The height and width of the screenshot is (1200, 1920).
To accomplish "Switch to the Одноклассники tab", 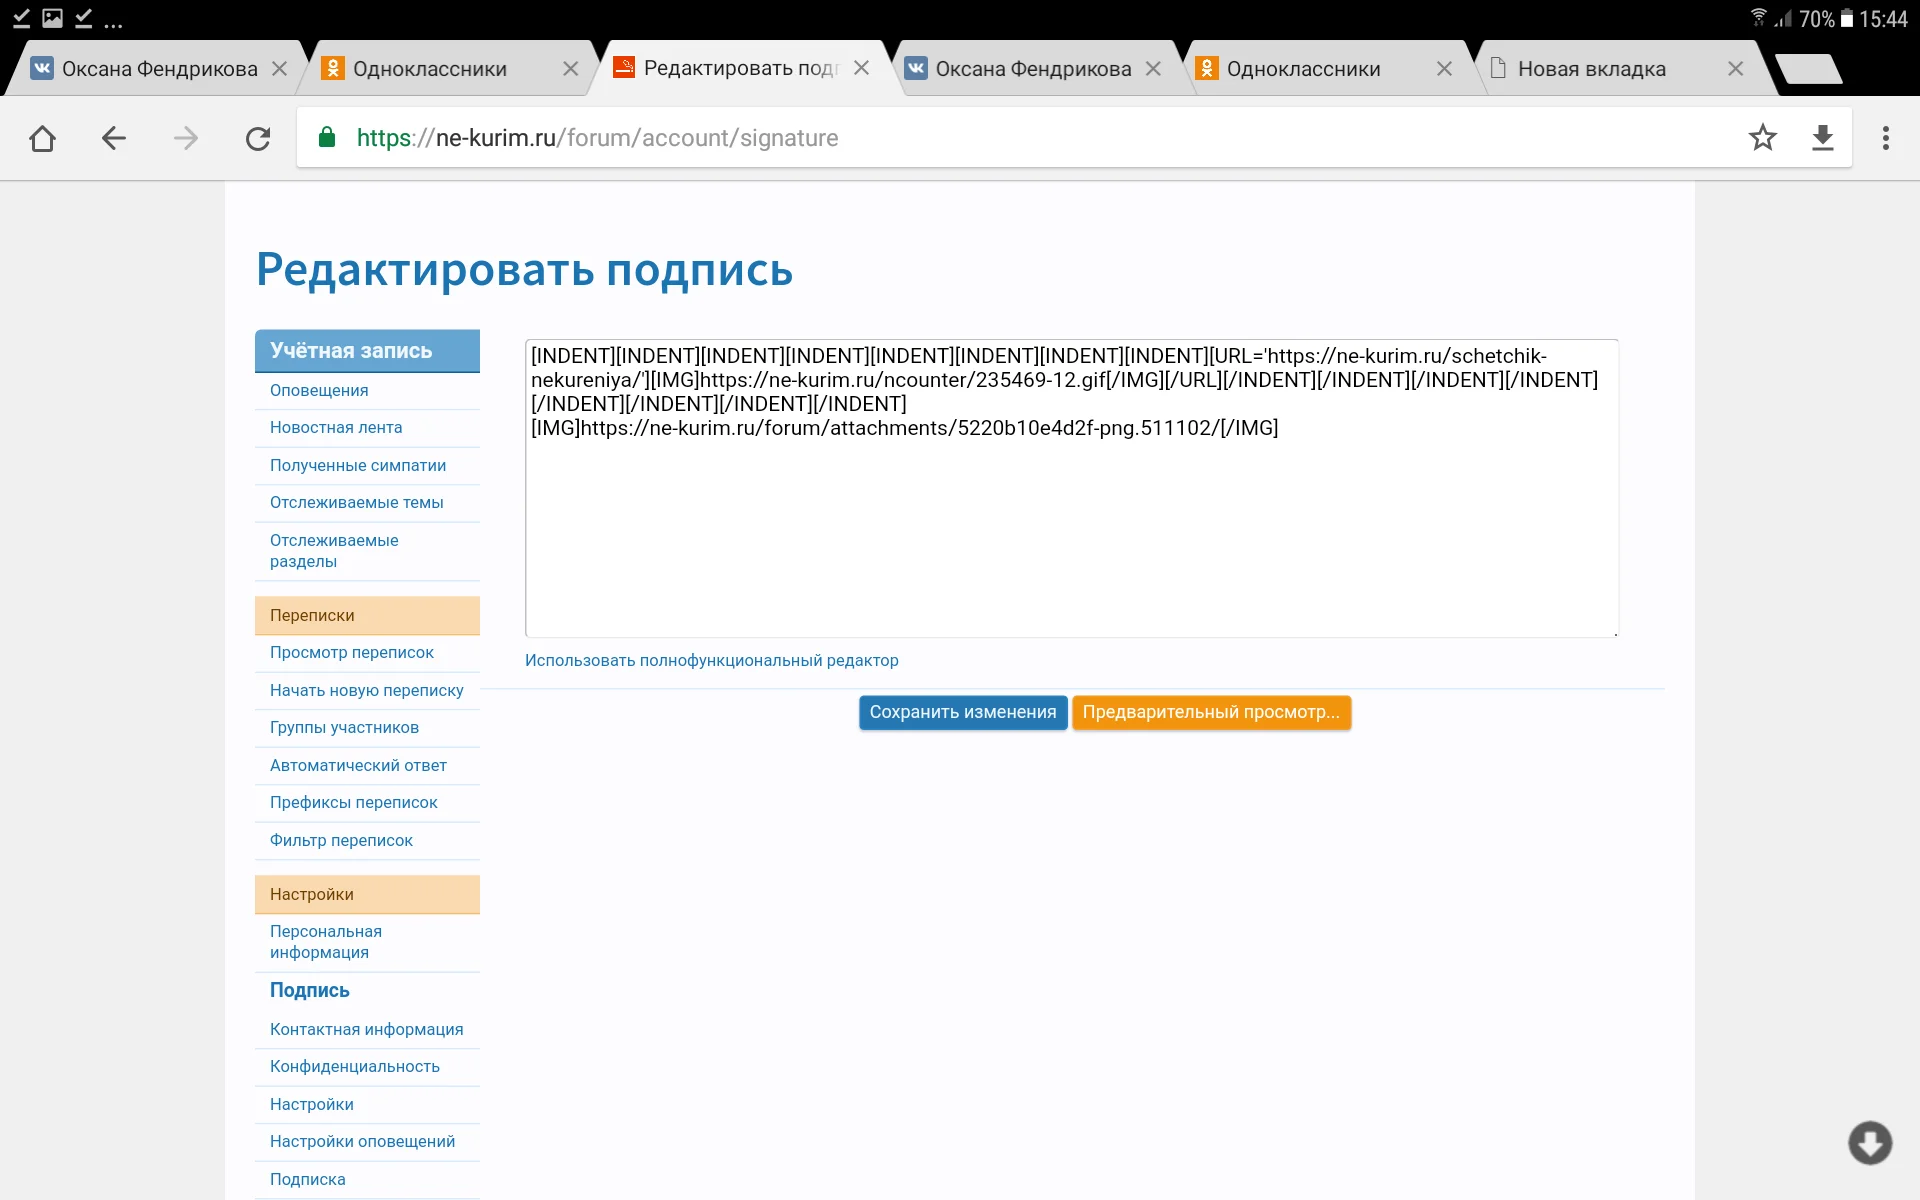I will click(x=430, y=68).
